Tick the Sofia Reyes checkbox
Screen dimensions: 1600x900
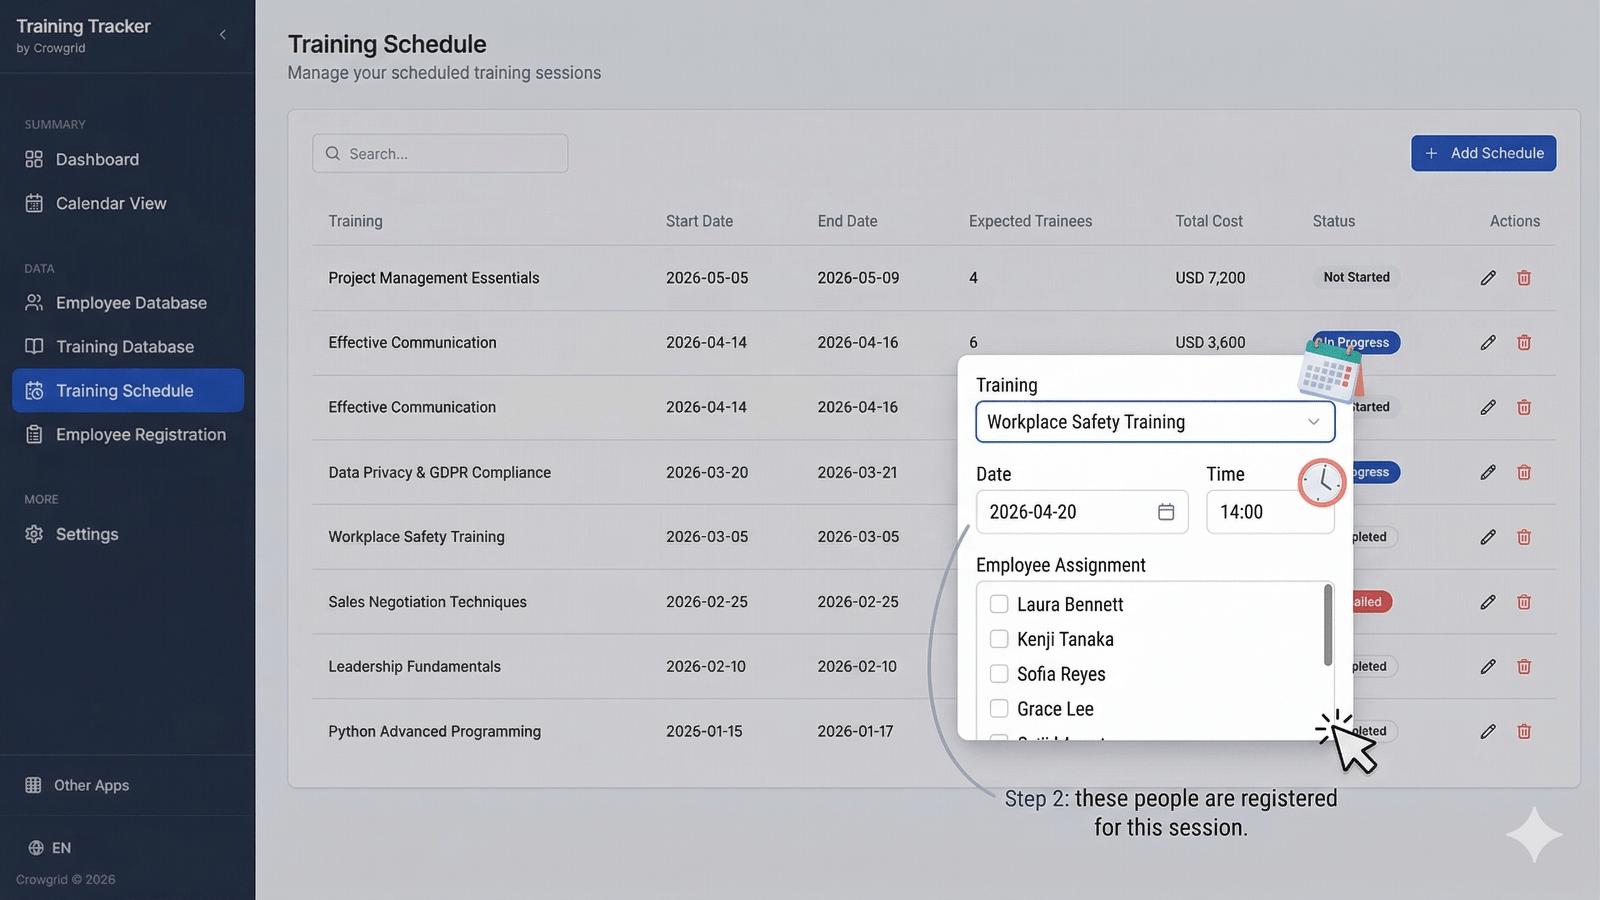pyautogui.click(x=999, y=674)
